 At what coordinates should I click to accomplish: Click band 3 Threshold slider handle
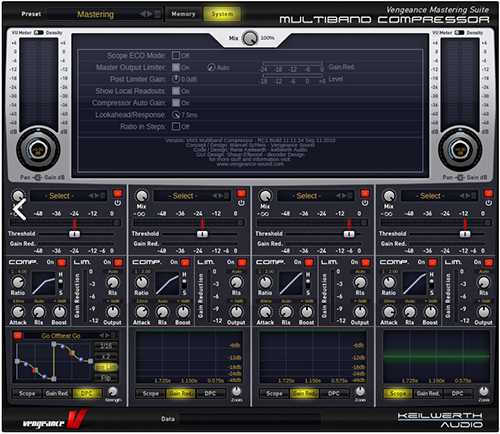point(349,234)
